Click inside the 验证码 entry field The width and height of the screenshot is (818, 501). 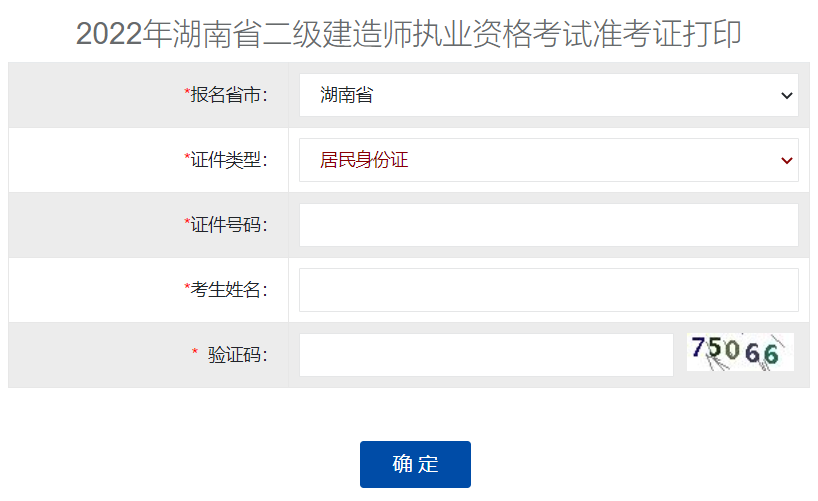point(486,355)
